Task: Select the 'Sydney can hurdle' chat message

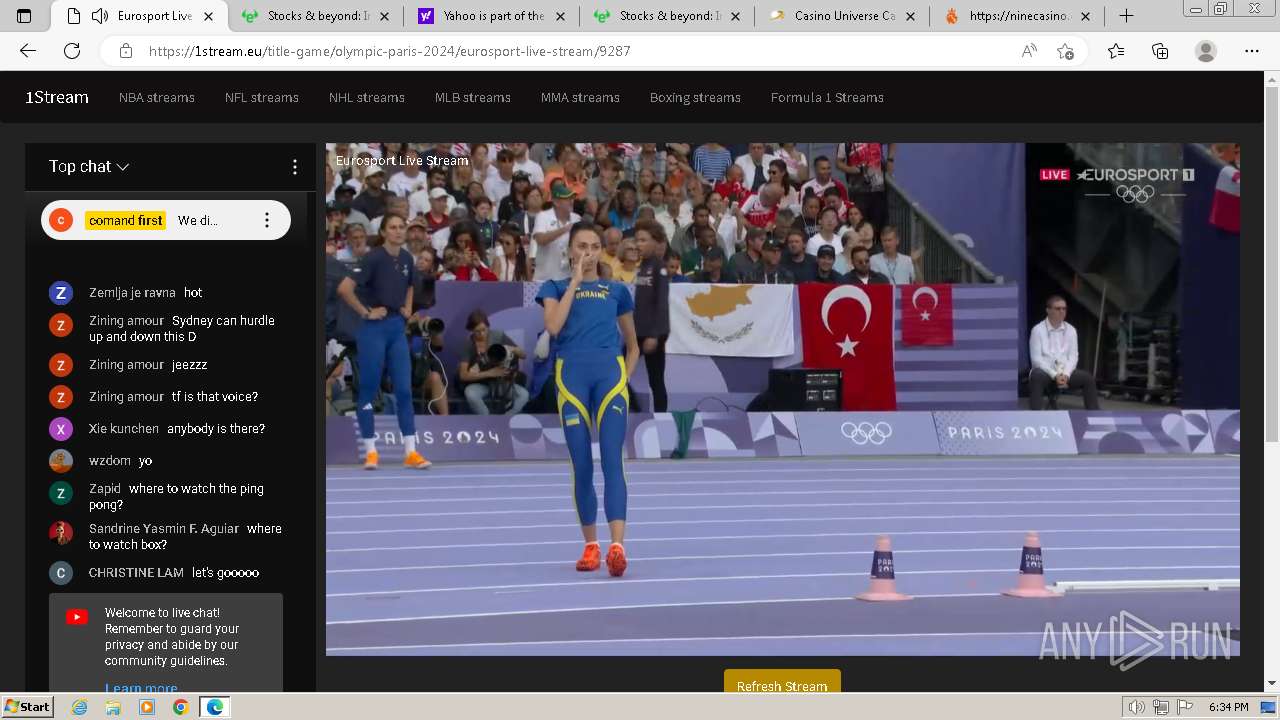Action: (182, 329)
